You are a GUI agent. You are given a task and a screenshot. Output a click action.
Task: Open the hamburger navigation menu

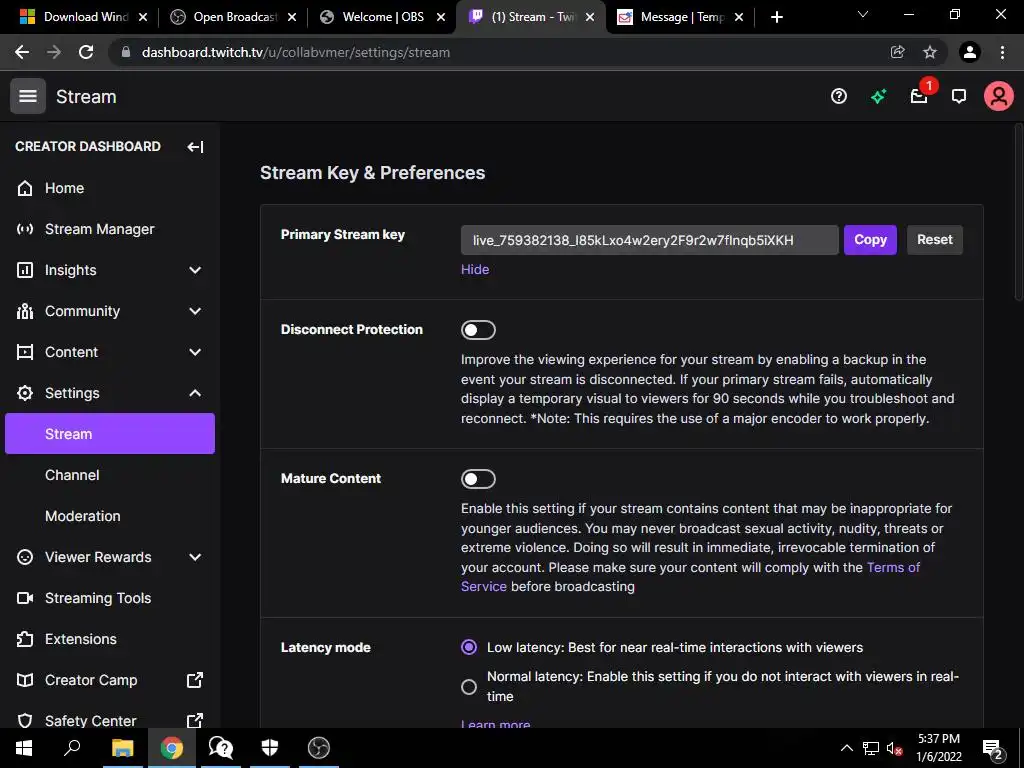click(27, 96)
